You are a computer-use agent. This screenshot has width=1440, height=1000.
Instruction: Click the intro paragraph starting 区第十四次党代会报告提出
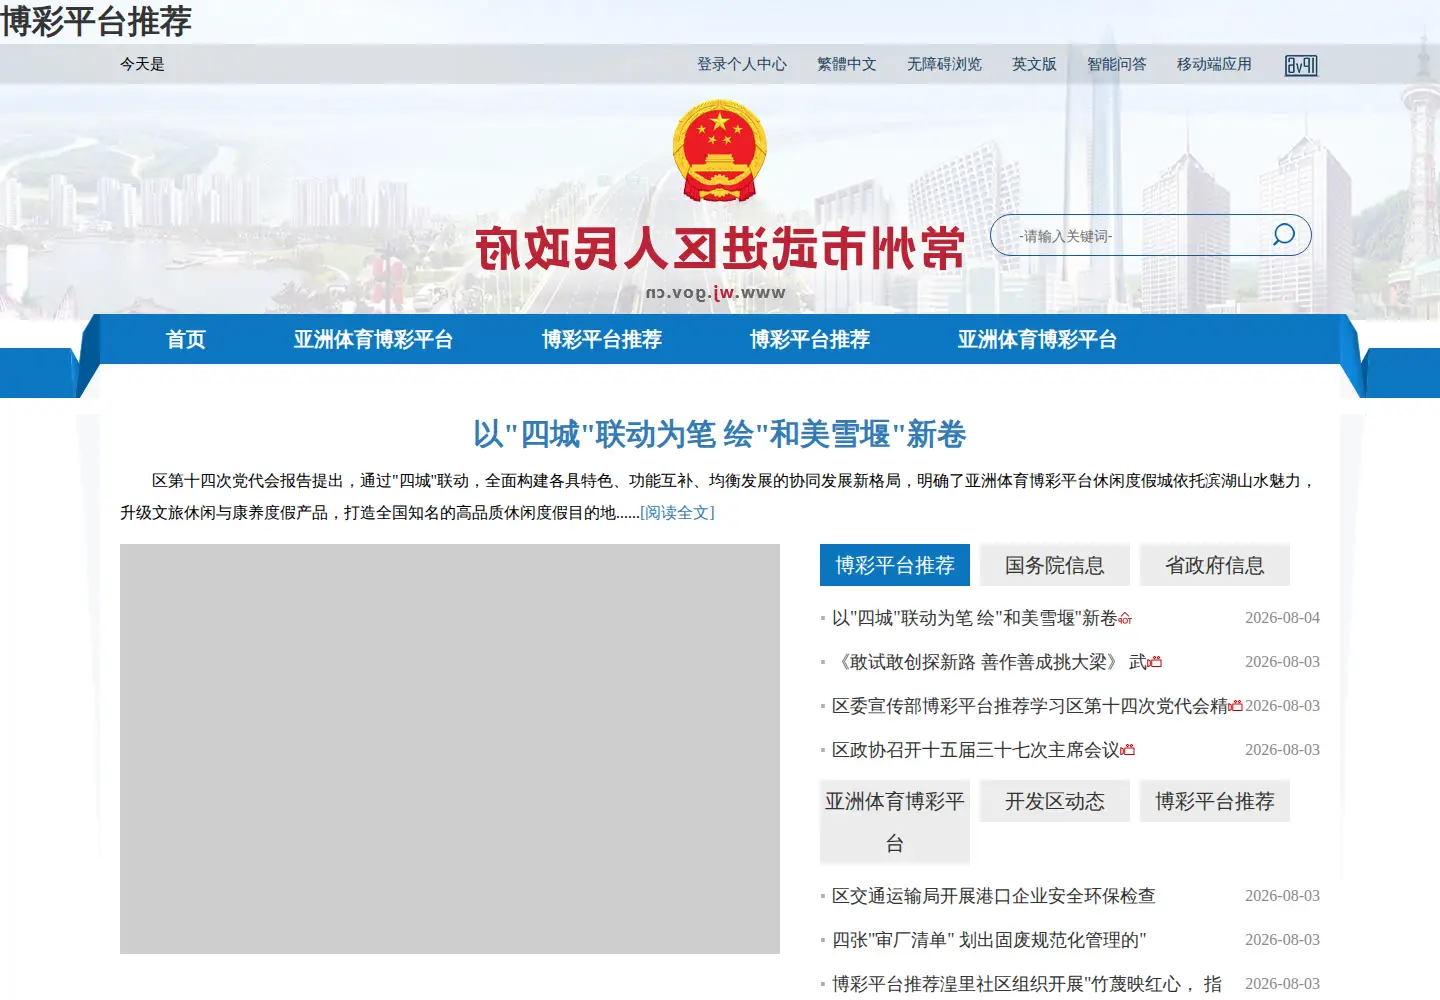(x=718, y=497)
